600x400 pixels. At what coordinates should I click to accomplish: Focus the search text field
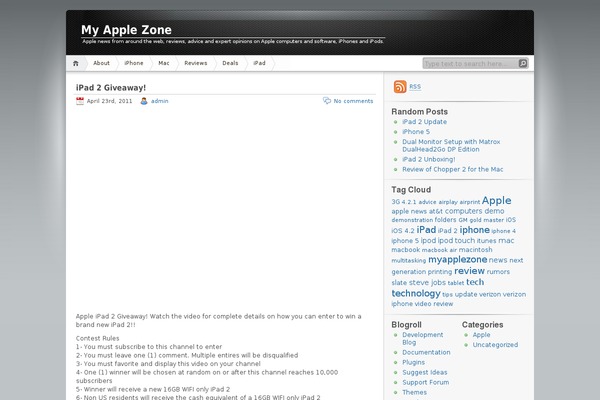(x=471, y=64)
